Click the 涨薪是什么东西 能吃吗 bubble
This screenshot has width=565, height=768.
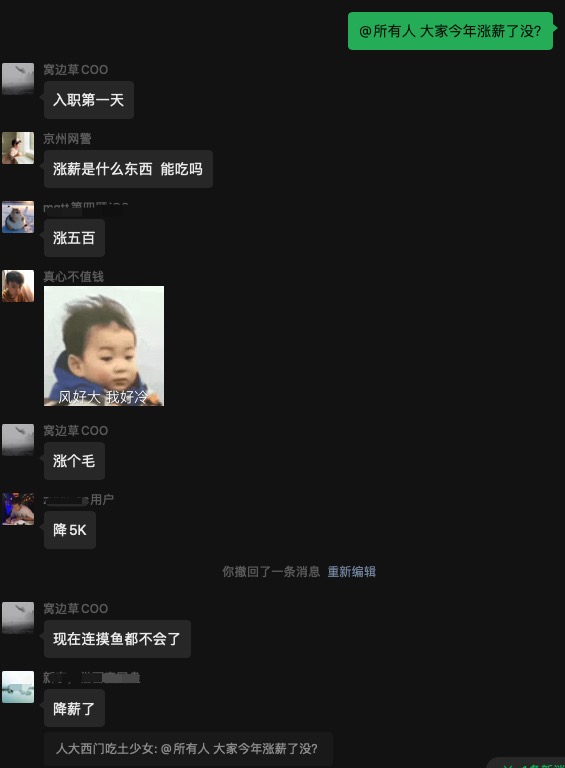128,169
